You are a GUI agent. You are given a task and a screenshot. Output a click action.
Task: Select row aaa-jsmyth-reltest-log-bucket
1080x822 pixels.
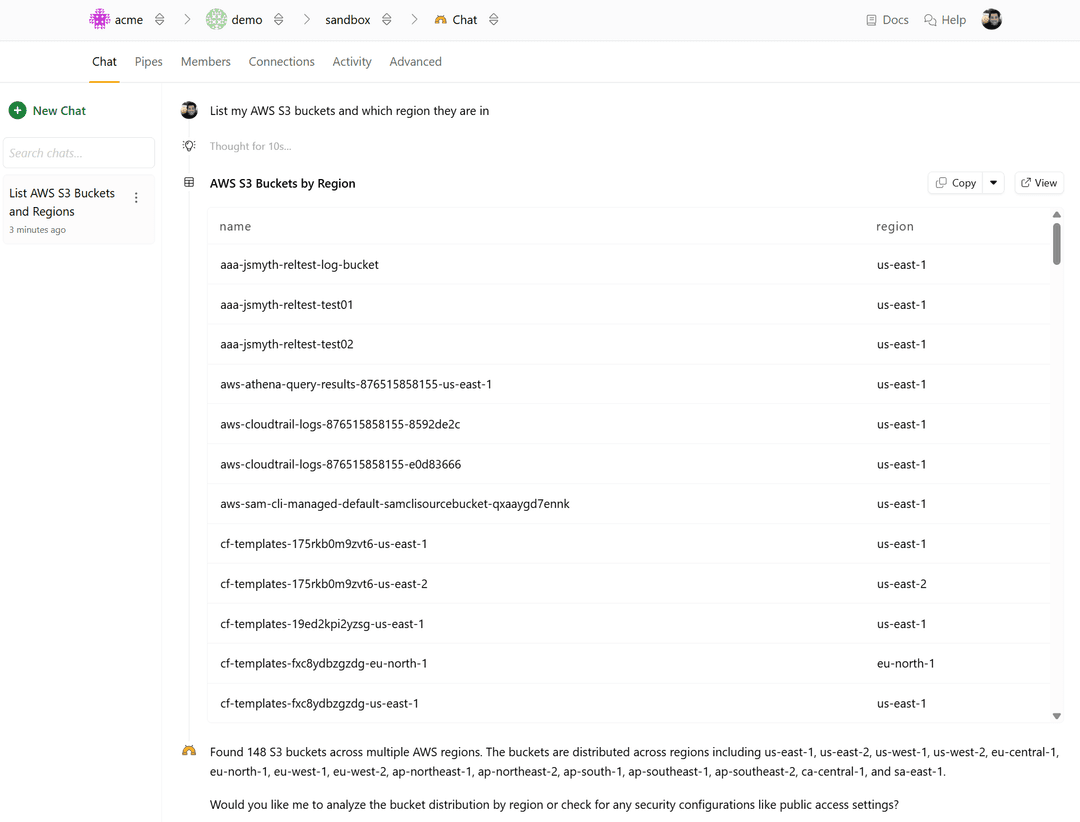tap(629, 265)
